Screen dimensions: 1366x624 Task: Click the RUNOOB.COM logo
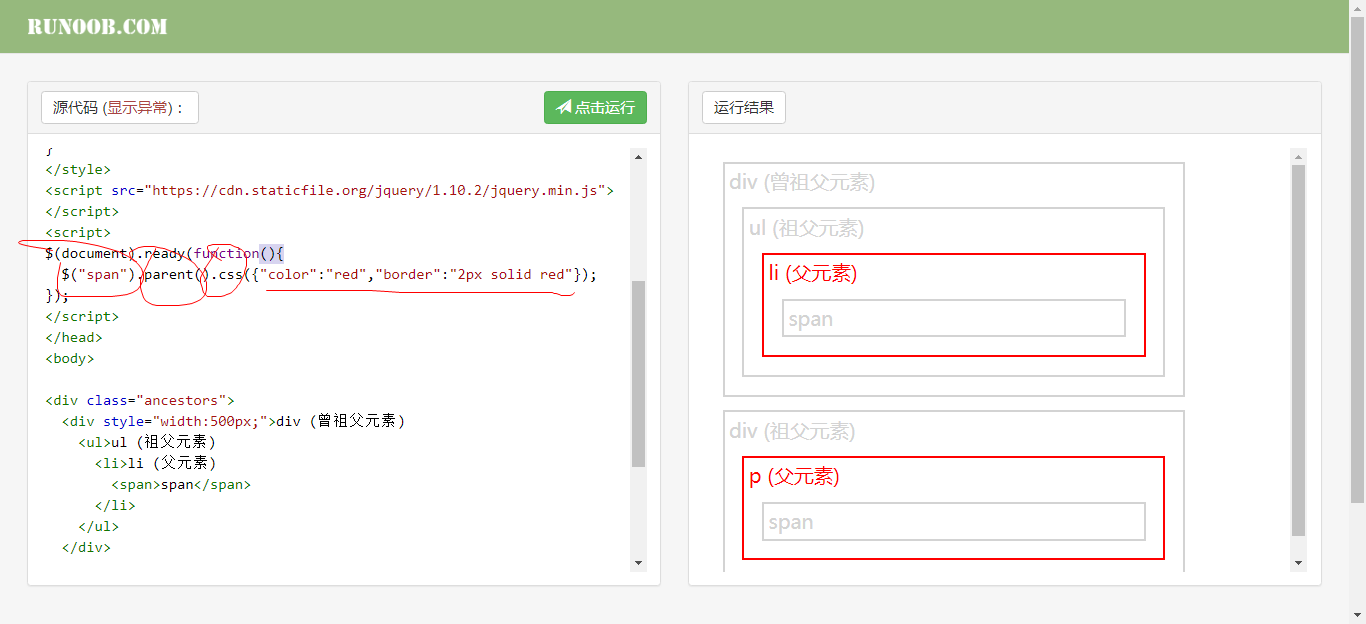(97, 26)
